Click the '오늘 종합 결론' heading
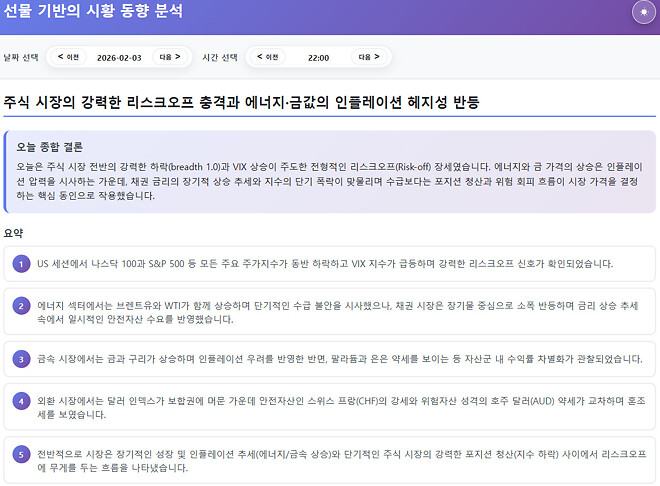This screenshot has height=486, width=660. coord(50,147)
